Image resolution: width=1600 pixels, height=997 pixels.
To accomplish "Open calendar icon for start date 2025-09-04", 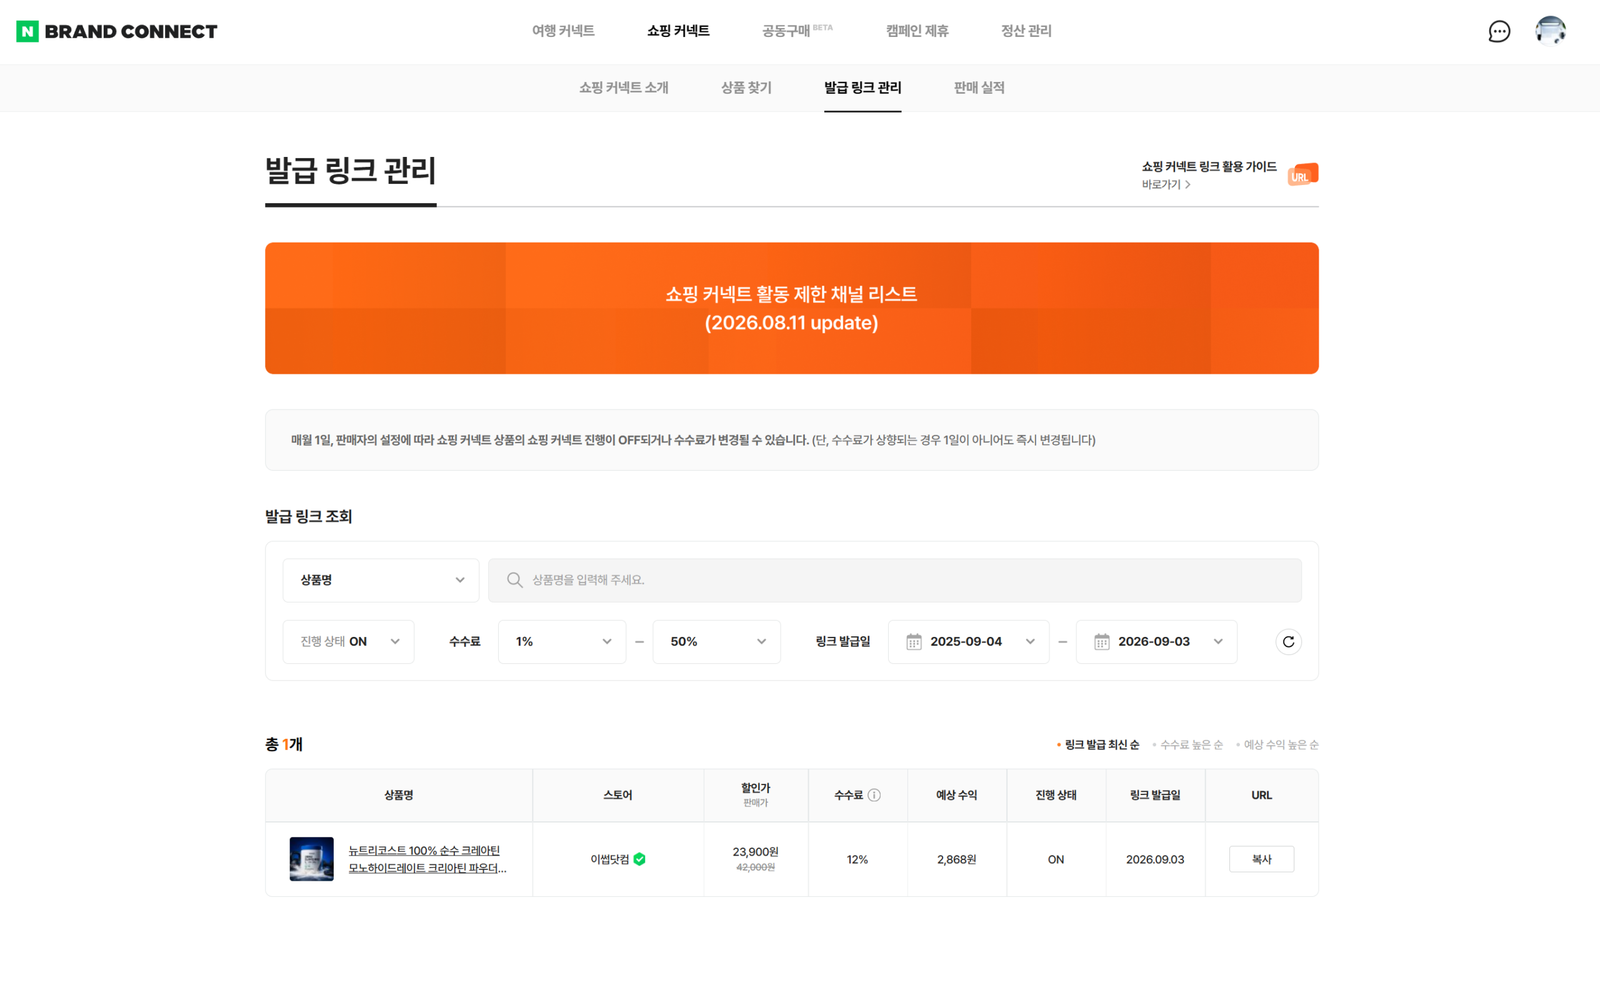I will [x=914, y=642].
